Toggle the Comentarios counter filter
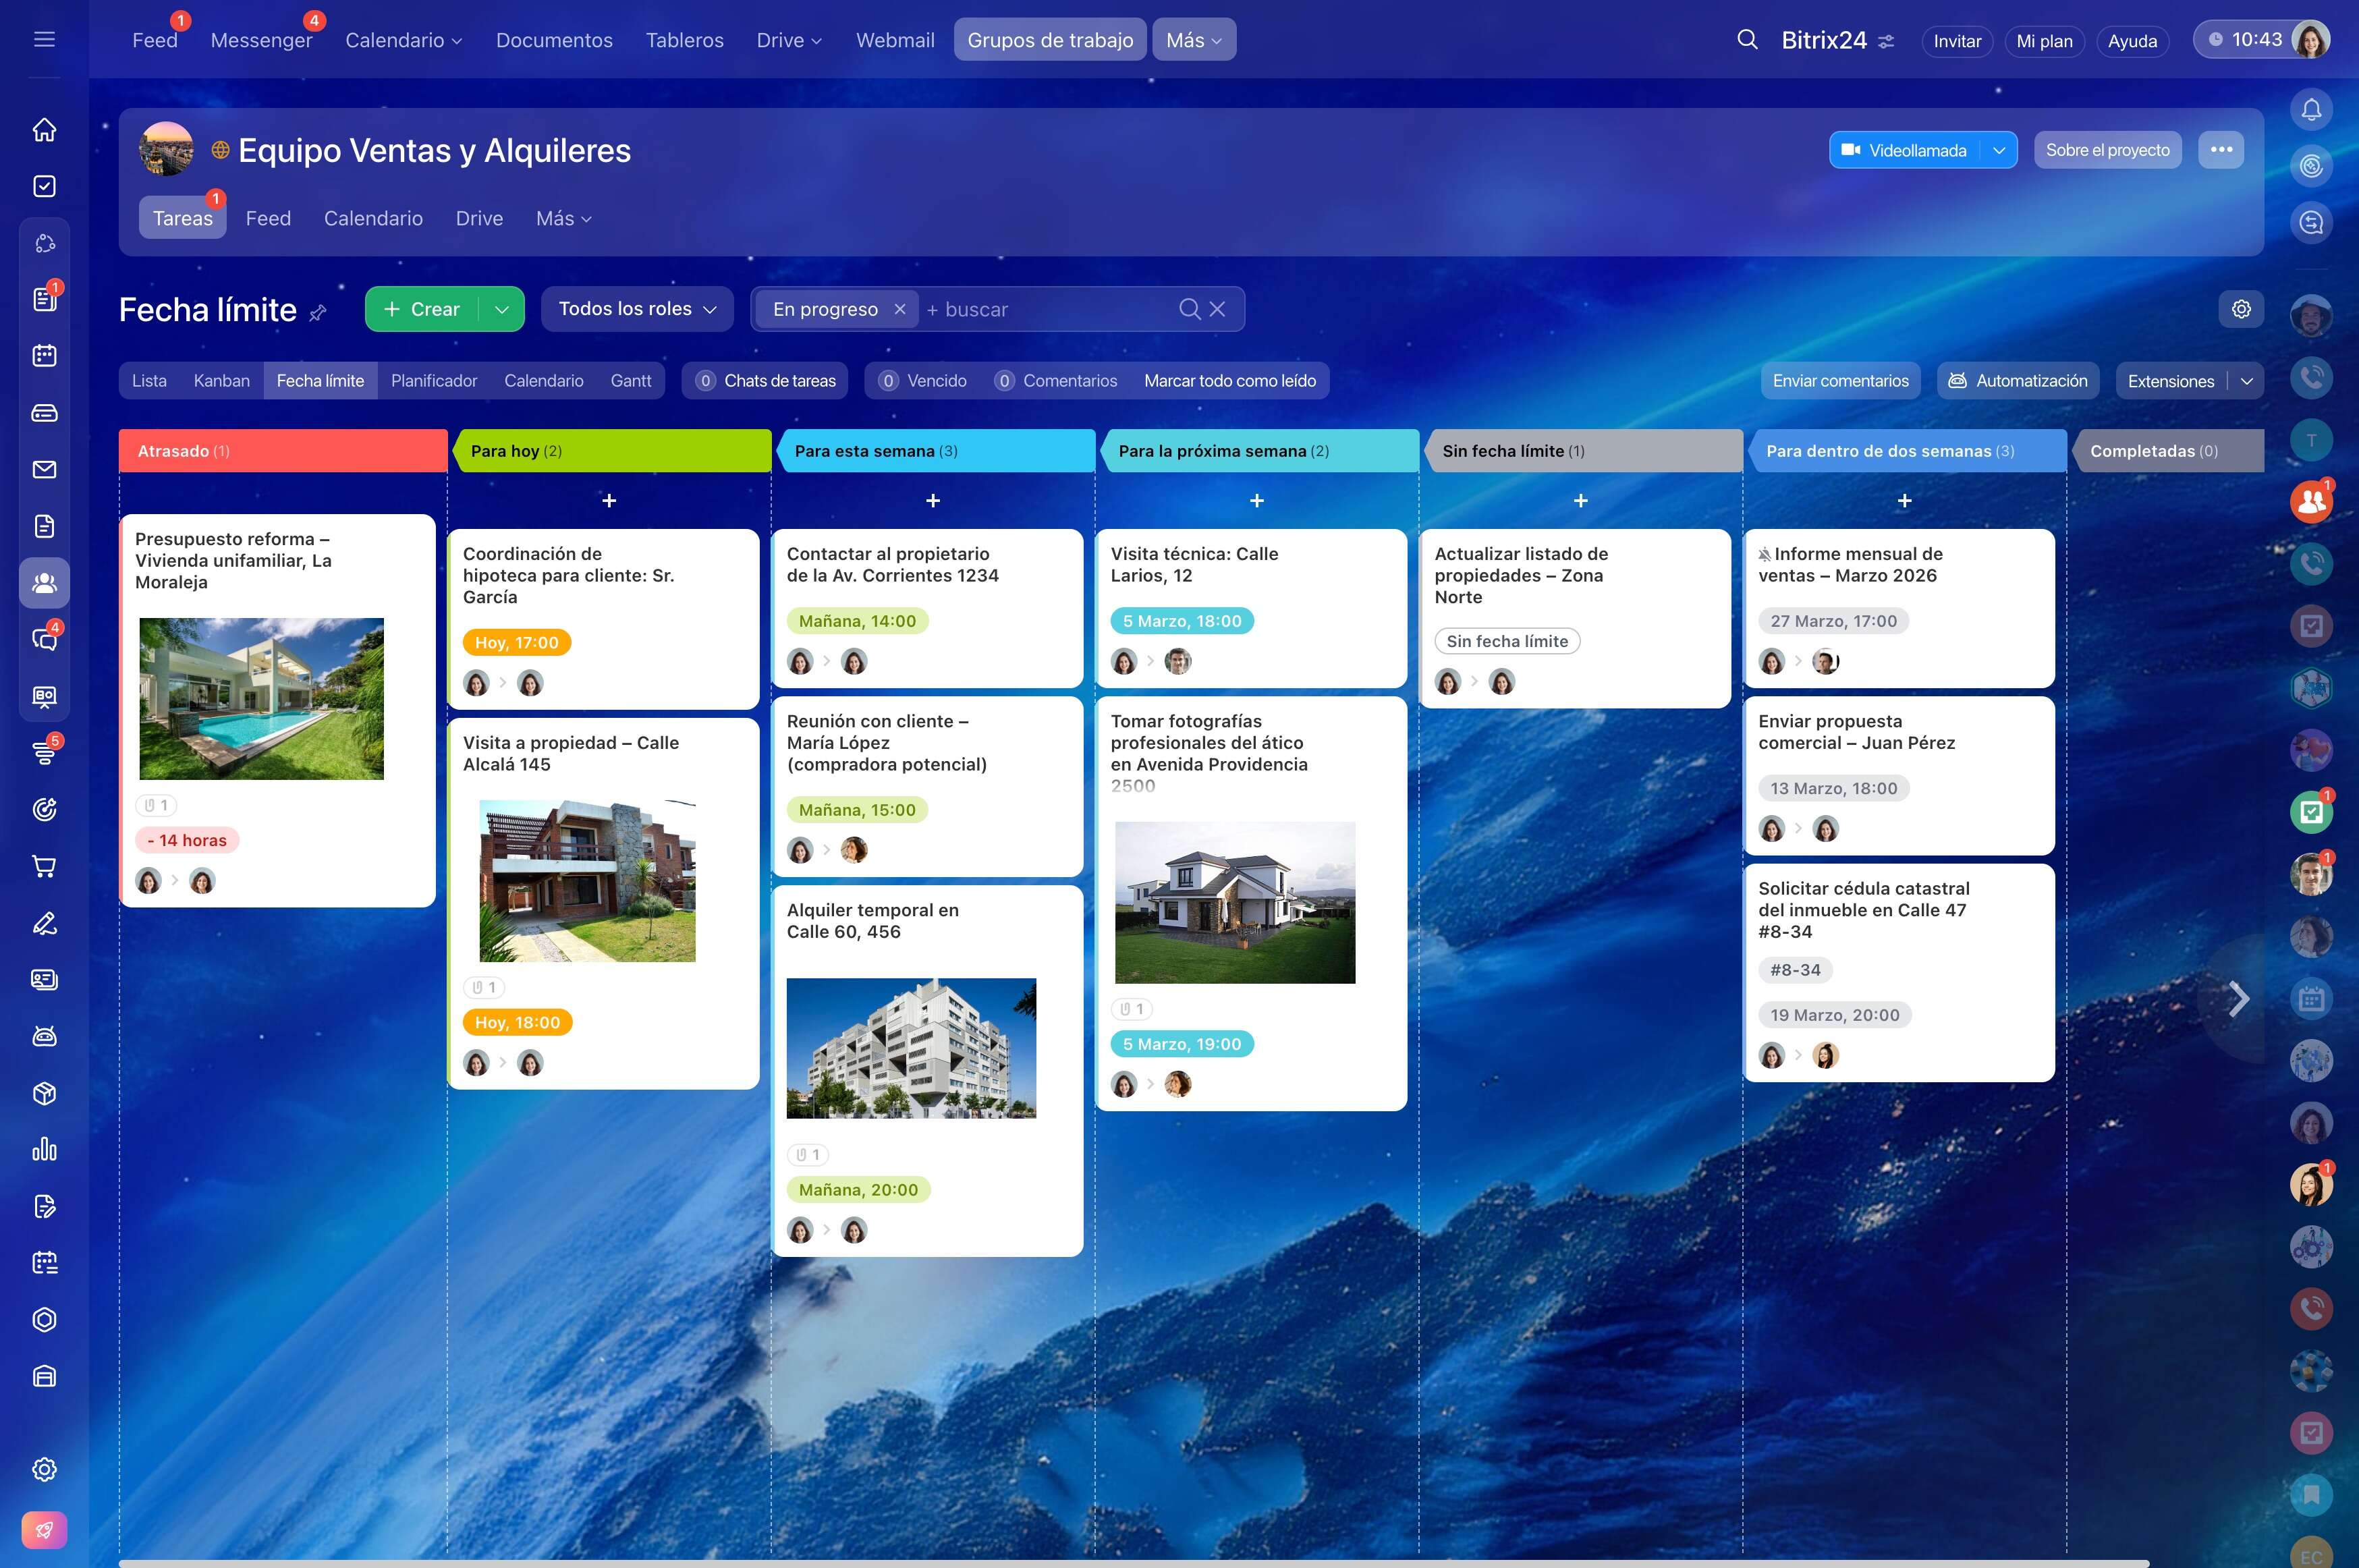 [x=1056, y=381]
